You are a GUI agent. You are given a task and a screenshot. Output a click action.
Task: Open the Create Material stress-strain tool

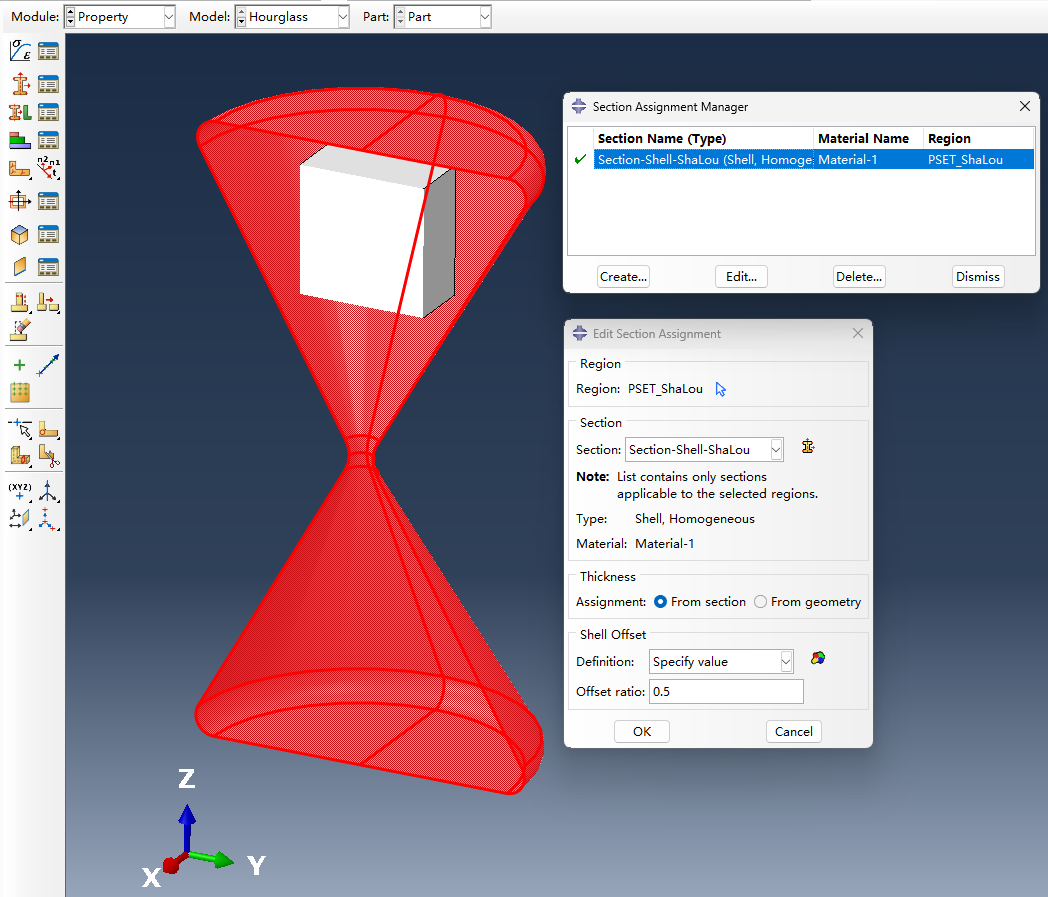[x=20, y=51]
